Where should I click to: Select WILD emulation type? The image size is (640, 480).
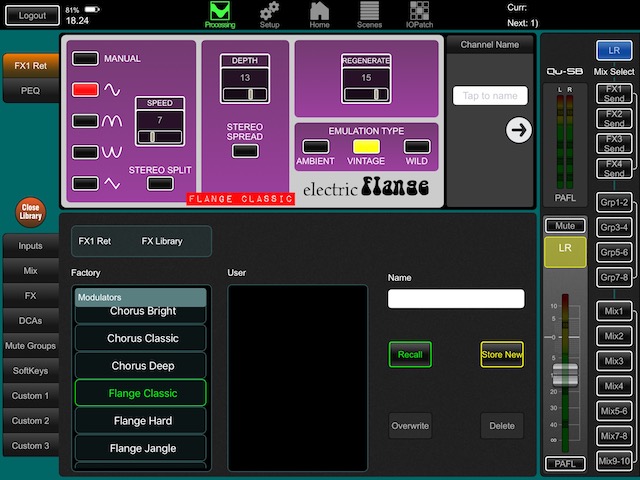tap(417, 147)
